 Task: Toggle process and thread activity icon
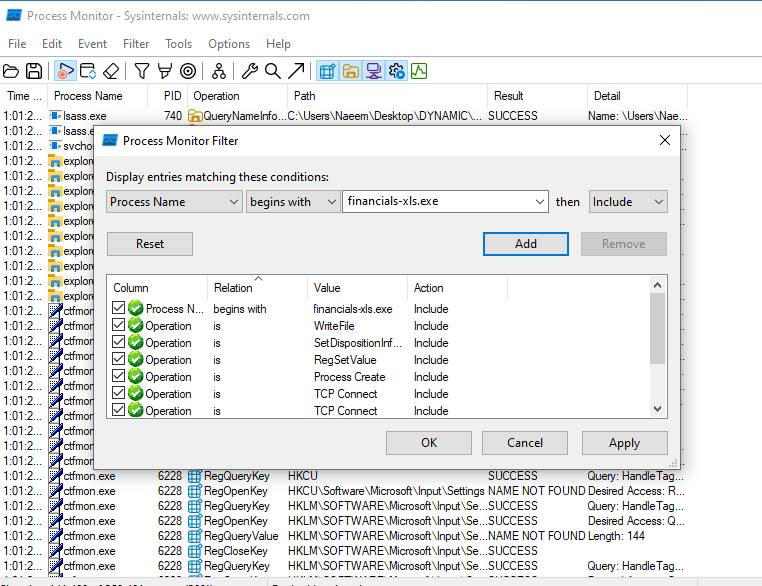click(397, 71)
